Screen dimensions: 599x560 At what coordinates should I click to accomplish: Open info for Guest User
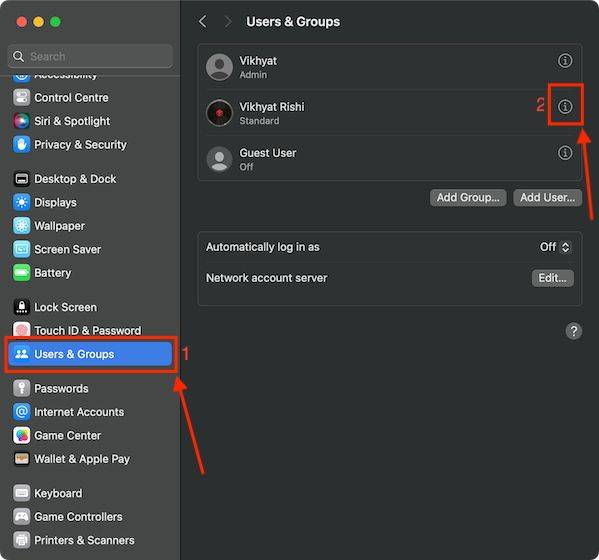(565, 153)
